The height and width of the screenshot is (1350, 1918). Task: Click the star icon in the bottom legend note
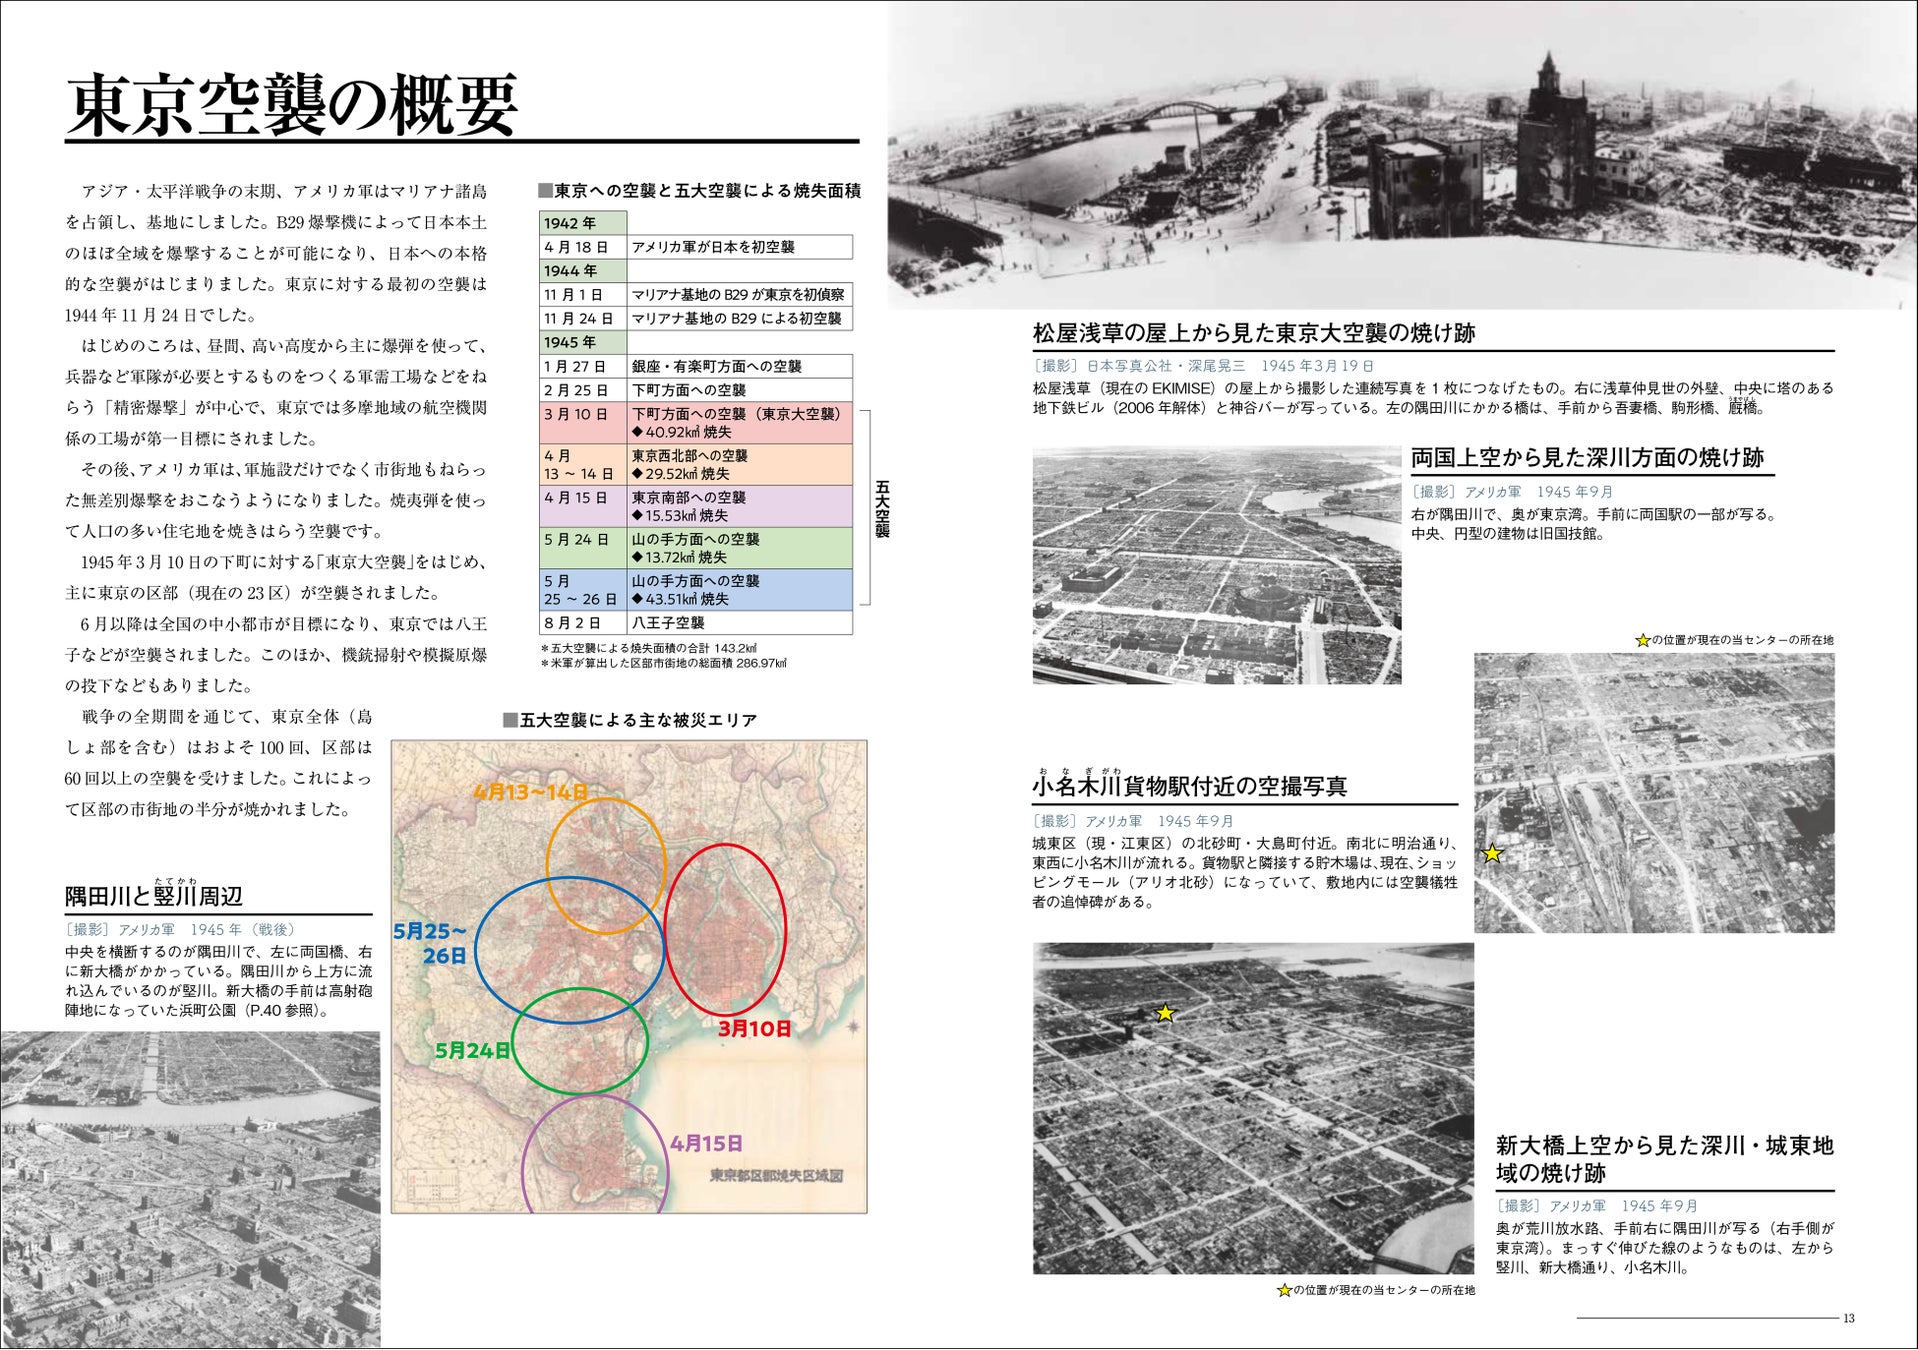coord(1284,1291)
